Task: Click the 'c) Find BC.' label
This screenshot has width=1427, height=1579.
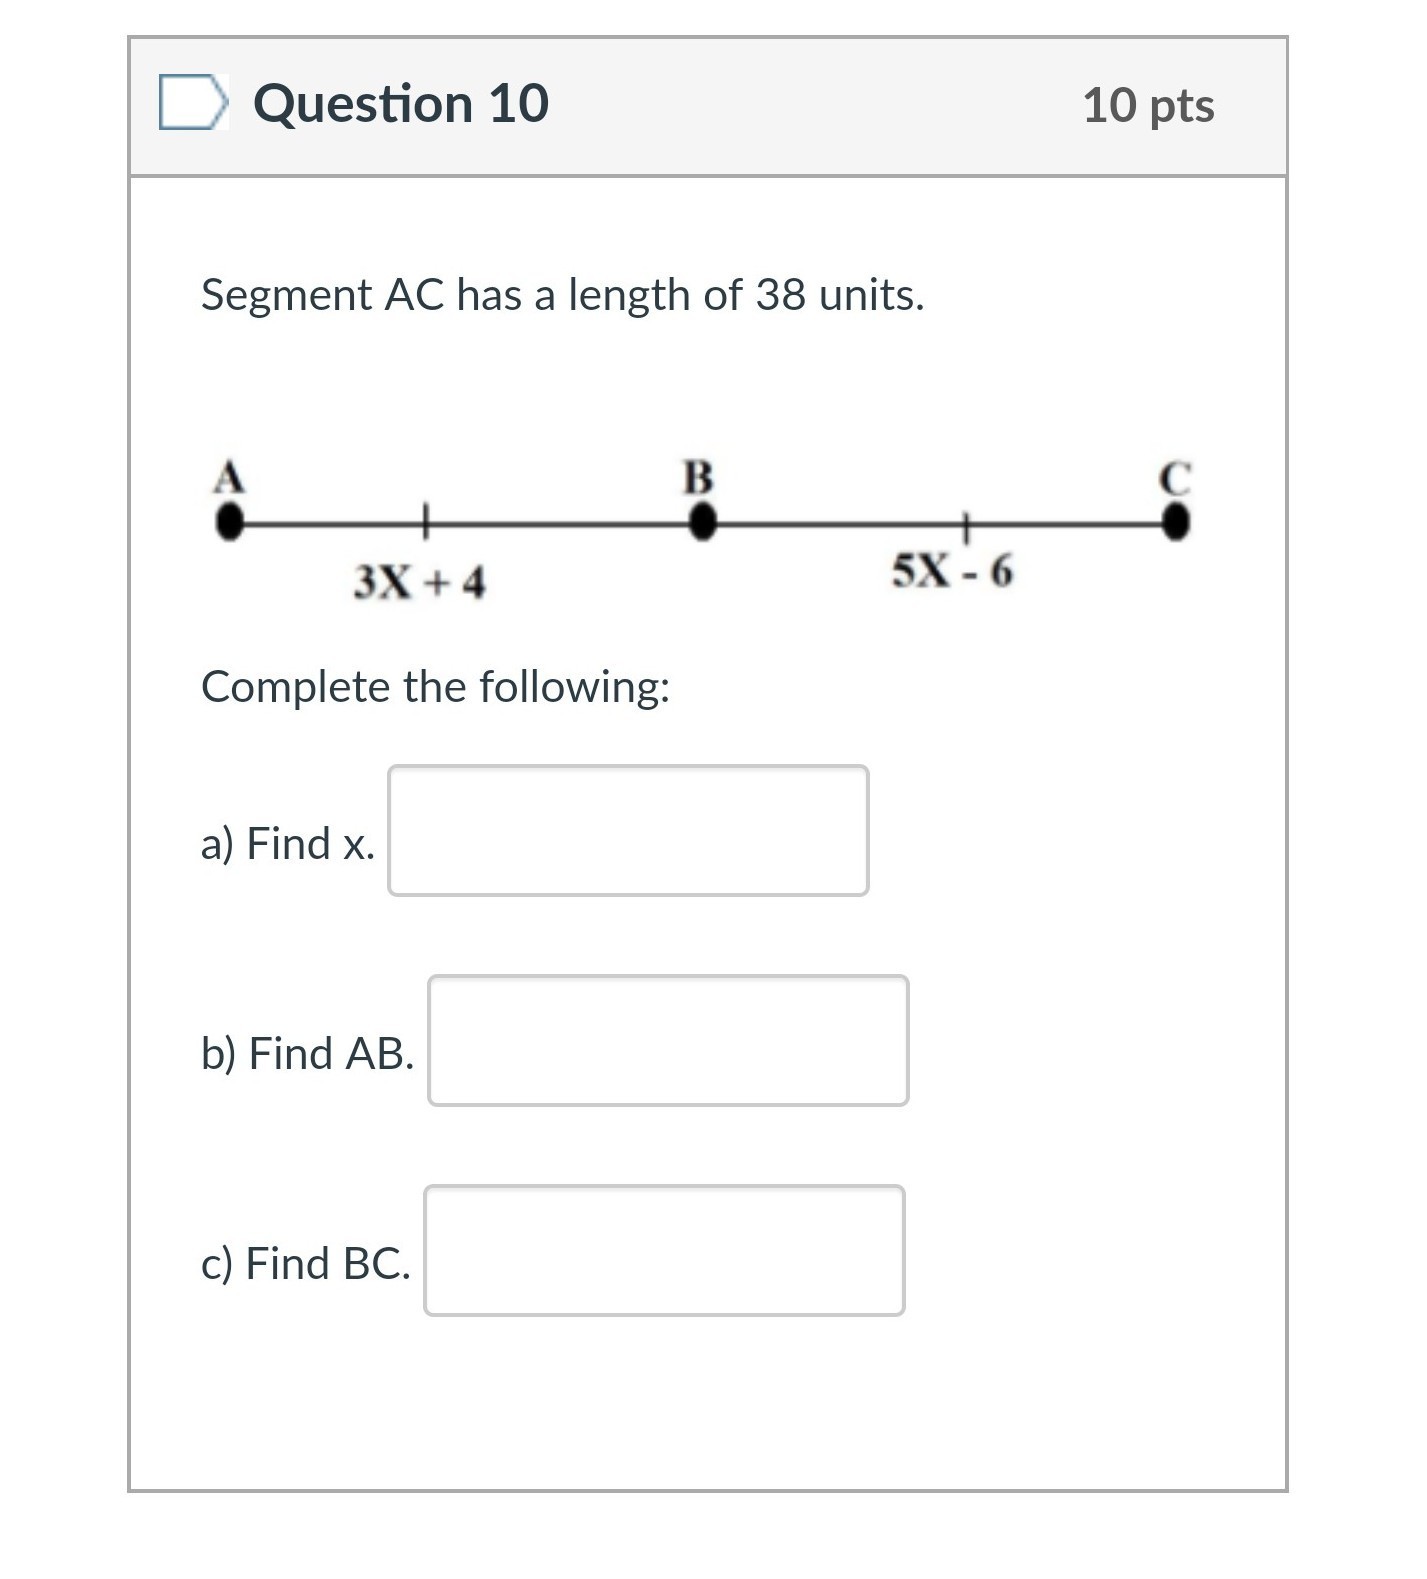Action: pyautogui.click(x=305, y=1263)
